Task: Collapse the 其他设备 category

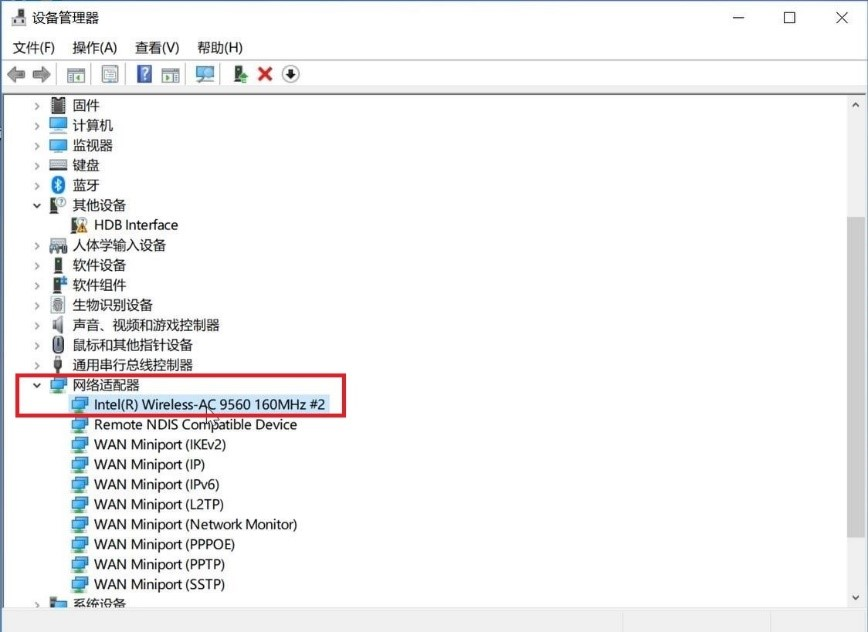Action: pos(37,205)
